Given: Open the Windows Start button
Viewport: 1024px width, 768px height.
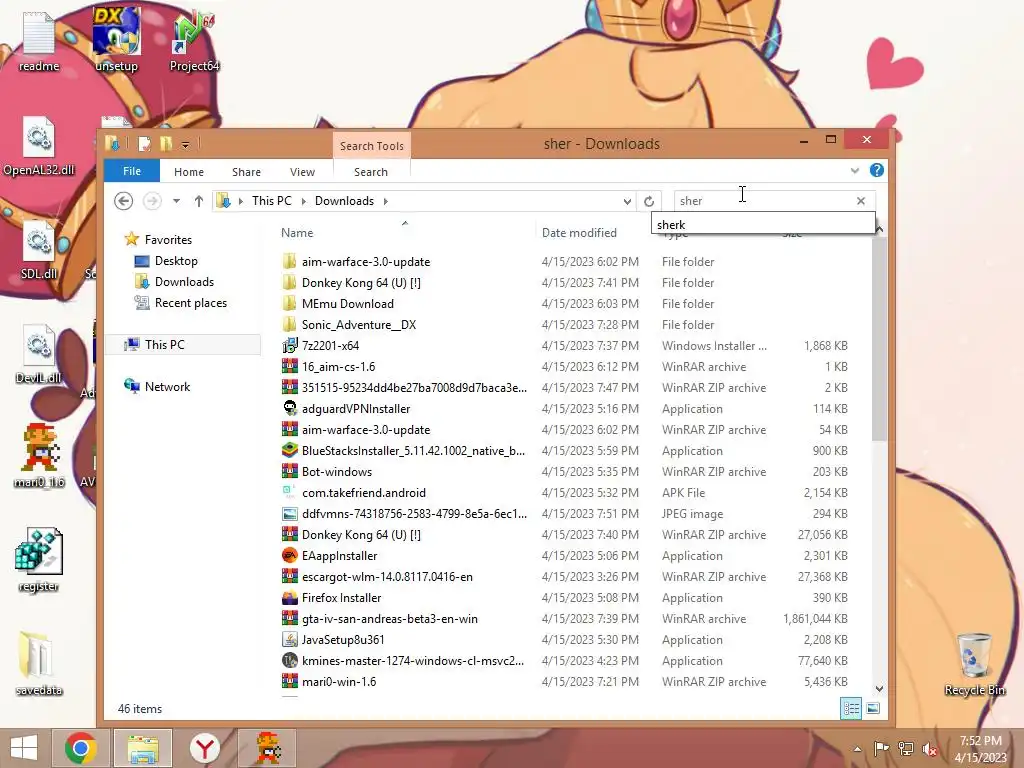Looking at the screenshot, I should click(24, 748).
